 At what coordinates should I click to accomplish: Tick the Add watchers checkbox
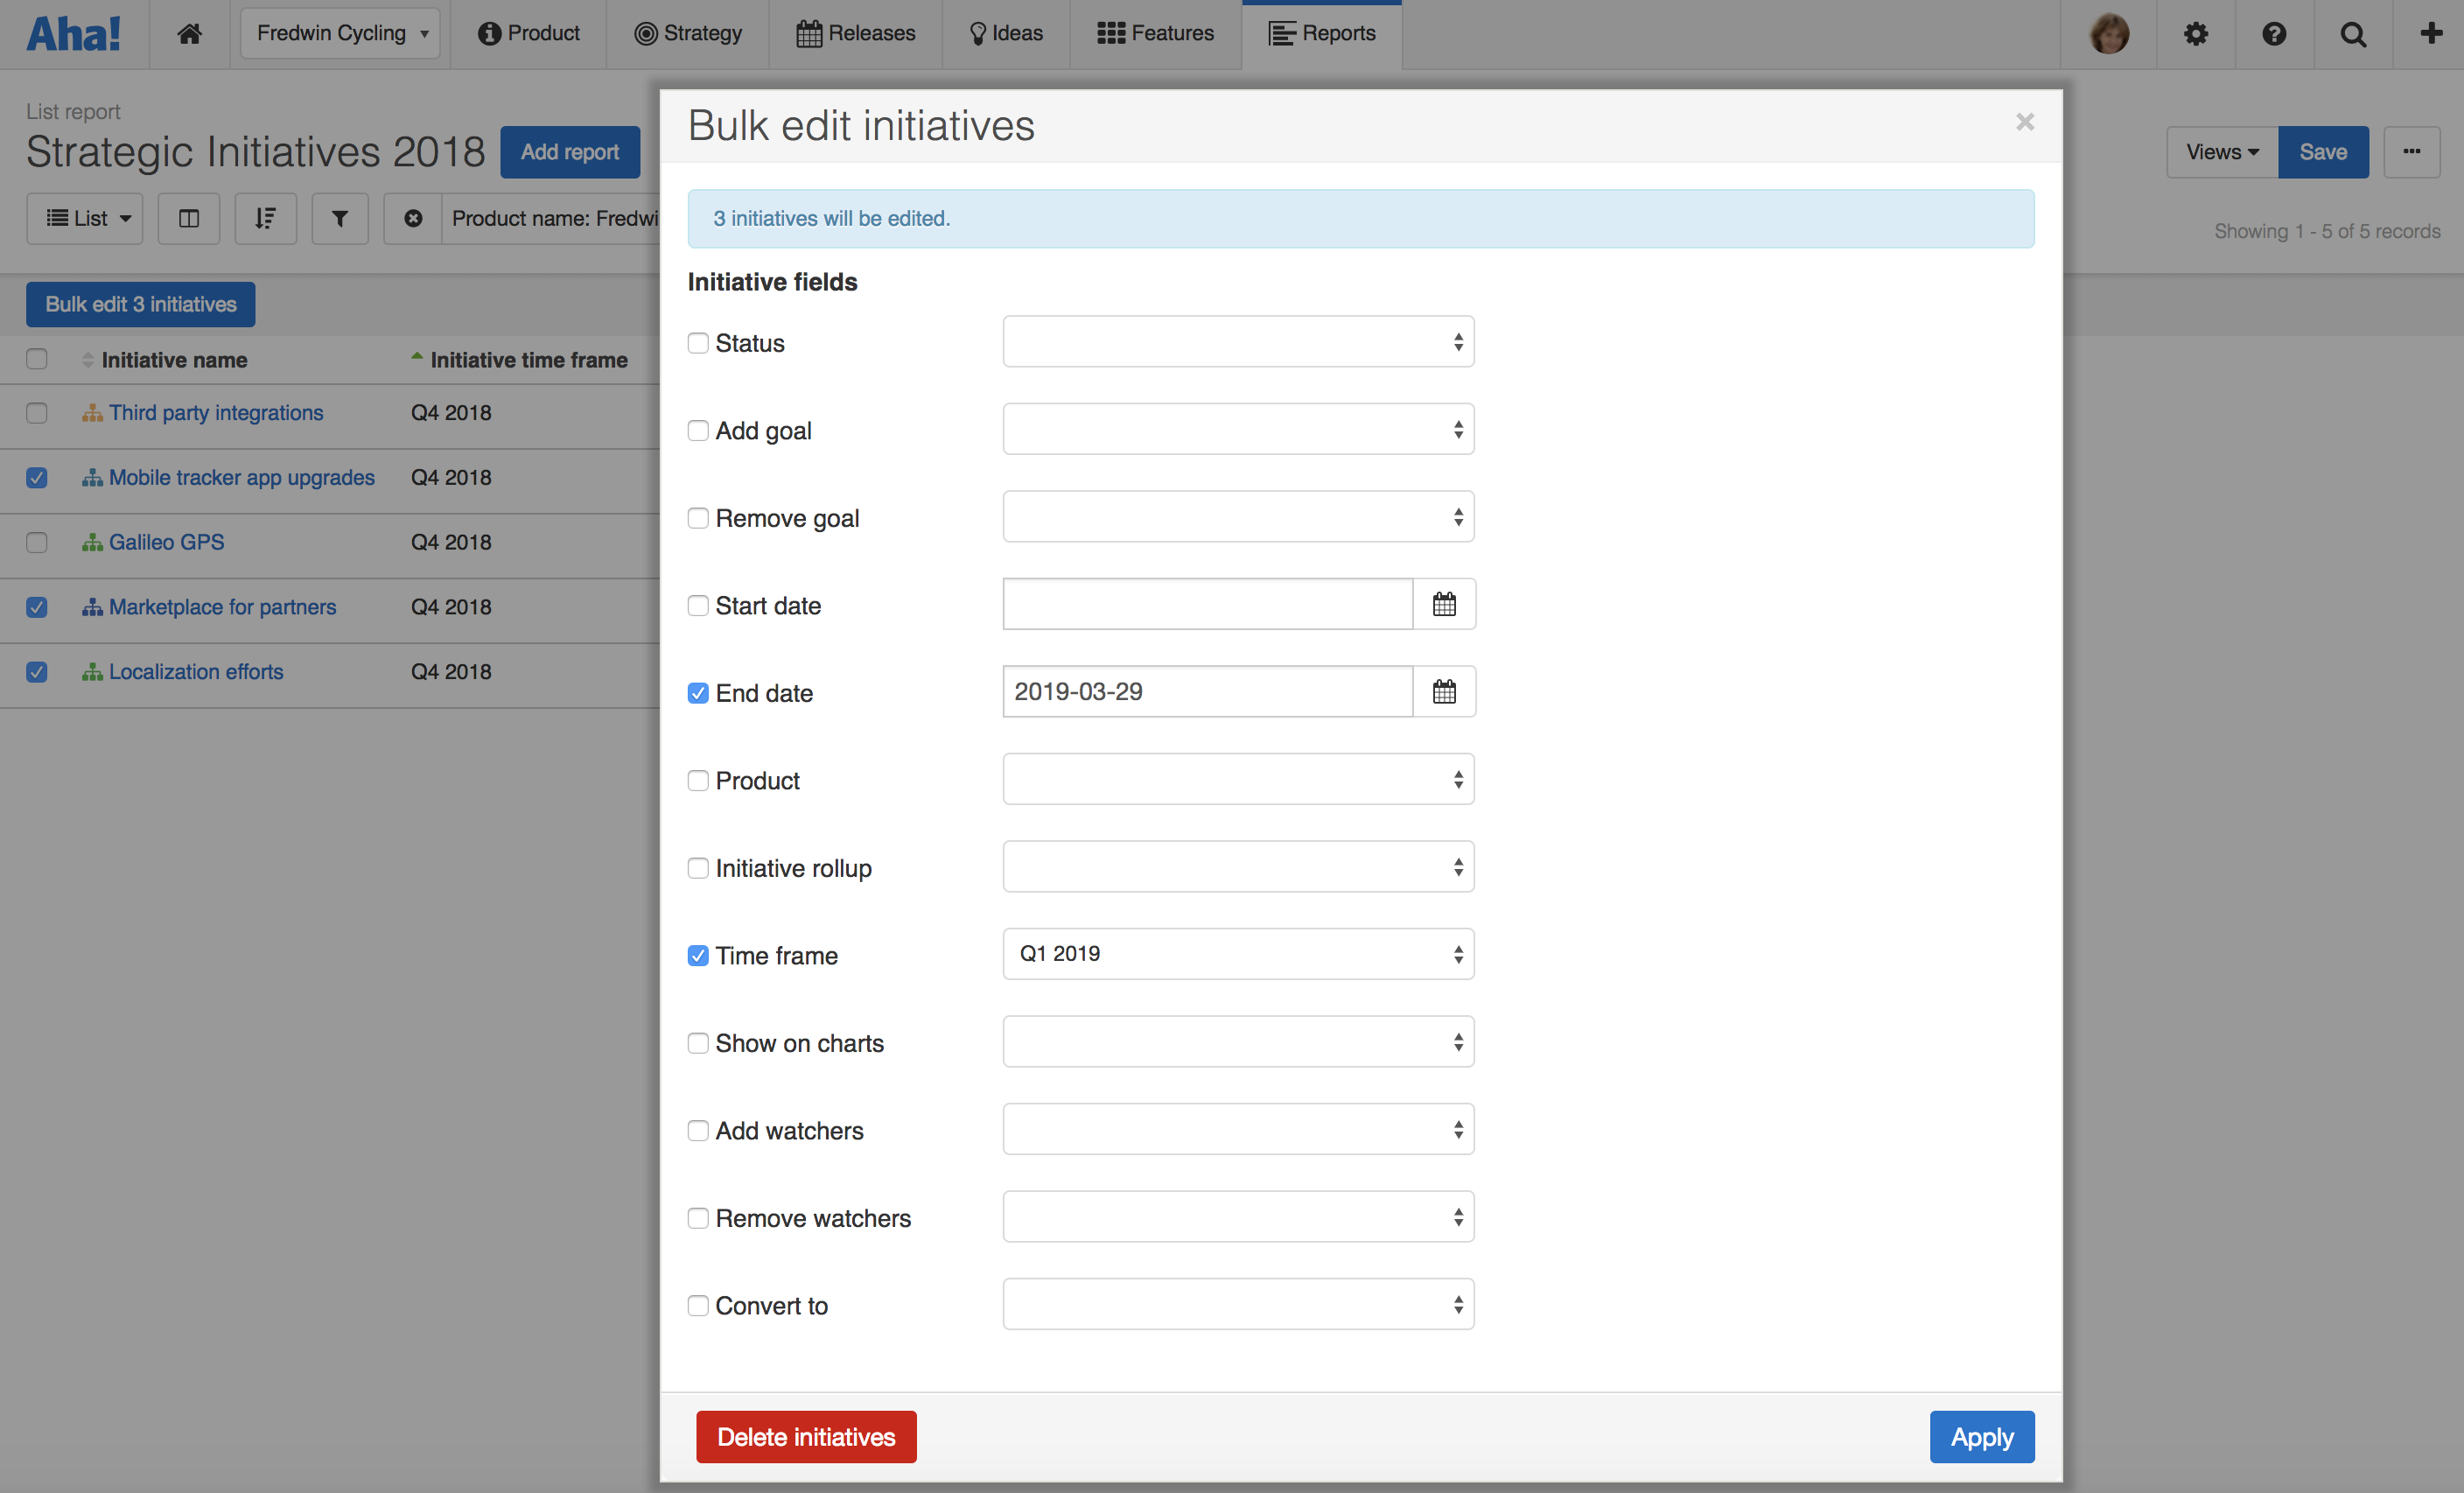[698, 1131]
